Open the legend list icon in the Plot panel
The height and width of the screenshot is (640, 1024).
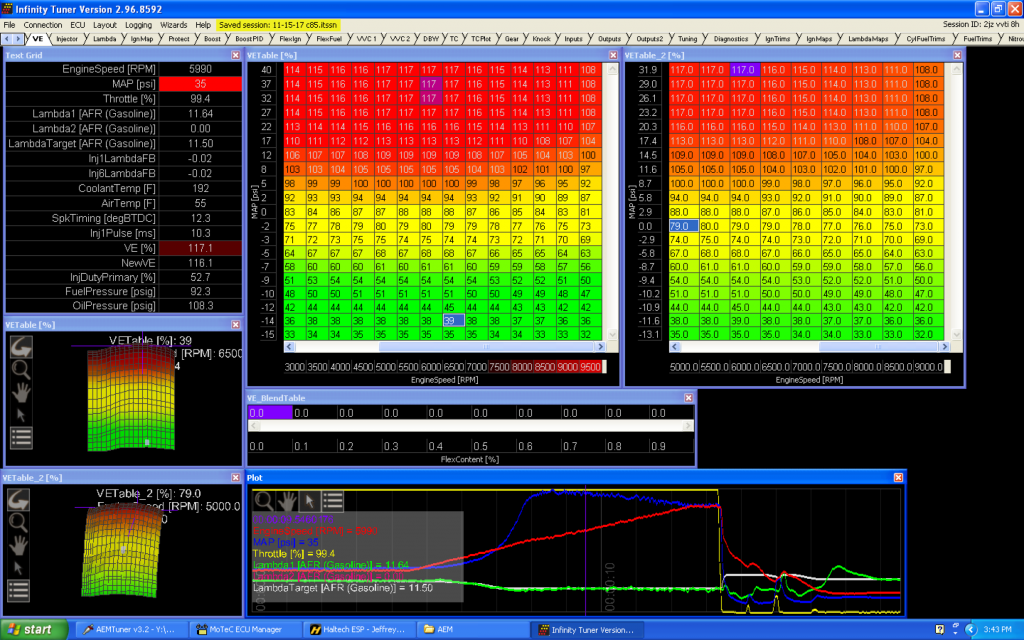click(x=331, y=502)
